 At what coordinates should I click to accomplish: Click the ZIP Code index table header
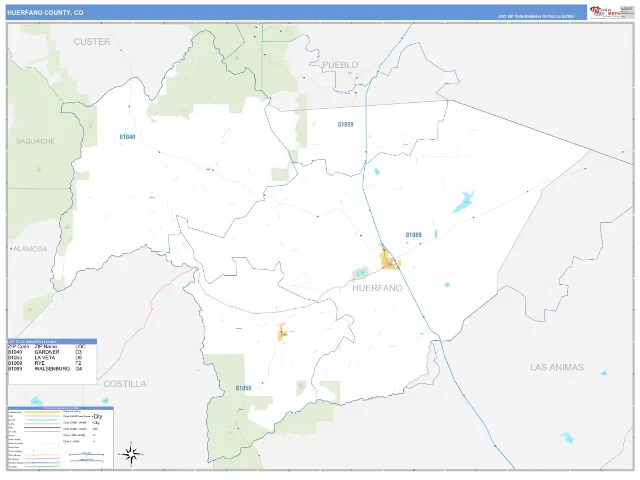click(x=52, y=341)
